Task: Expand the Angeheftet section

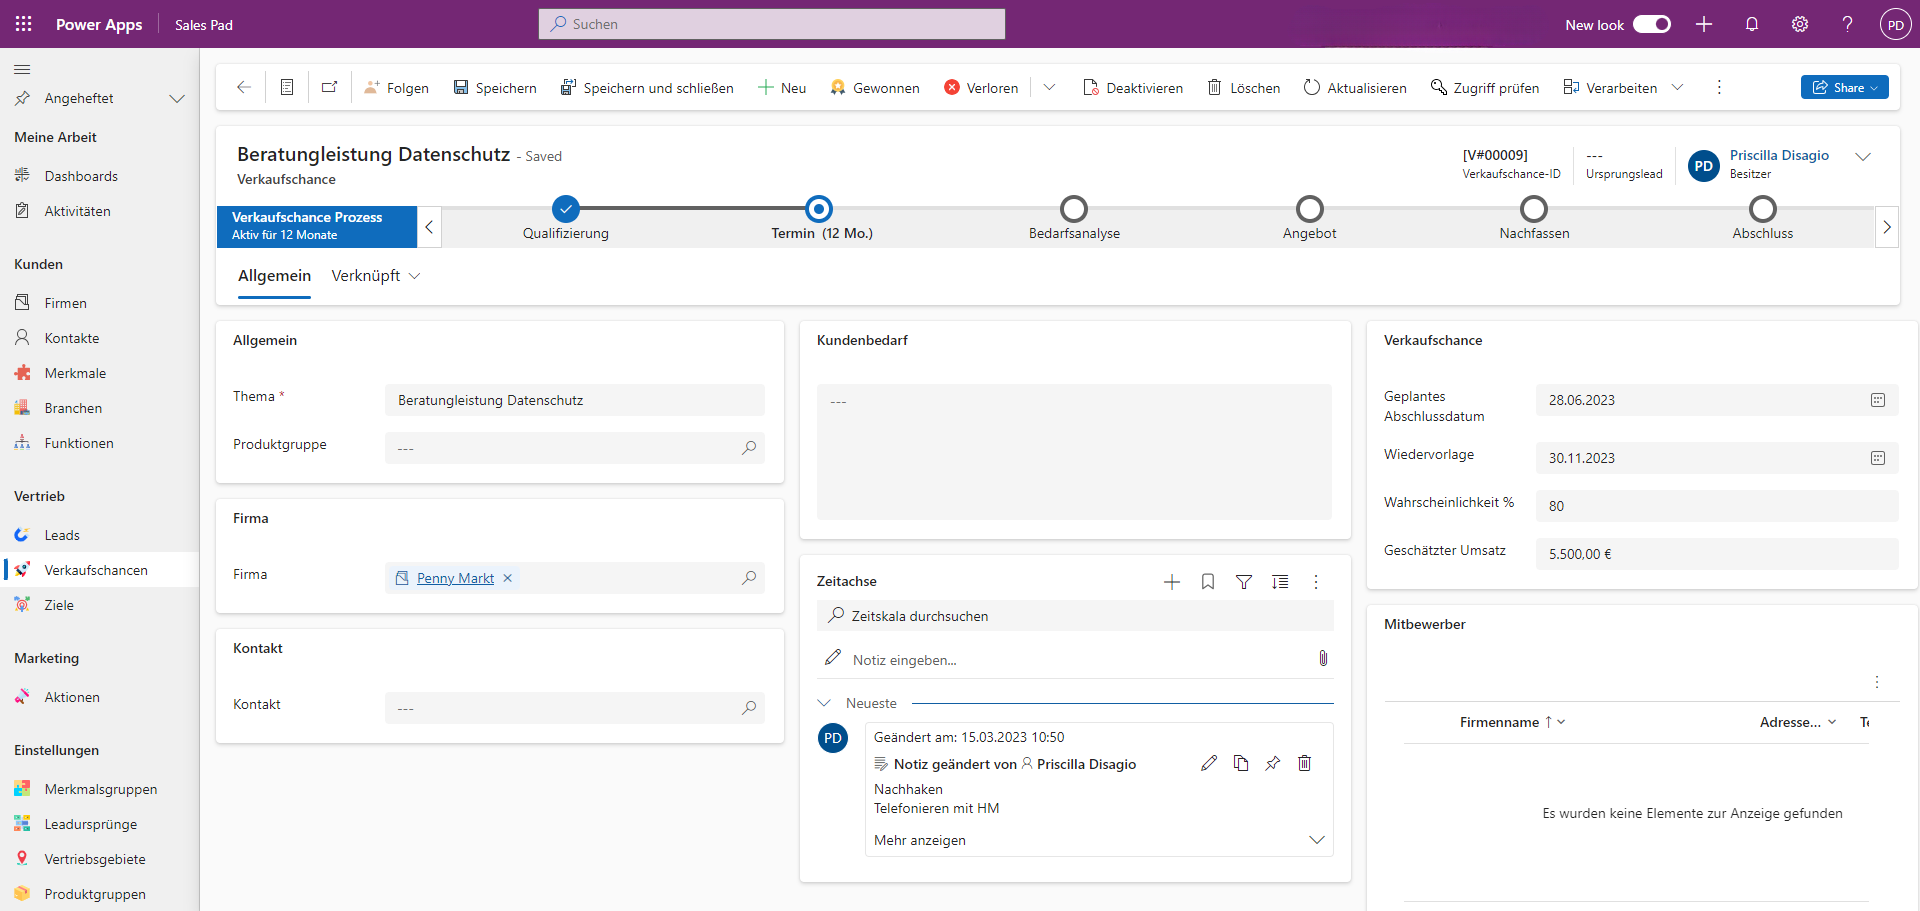Action: click(x=177, y=98)
